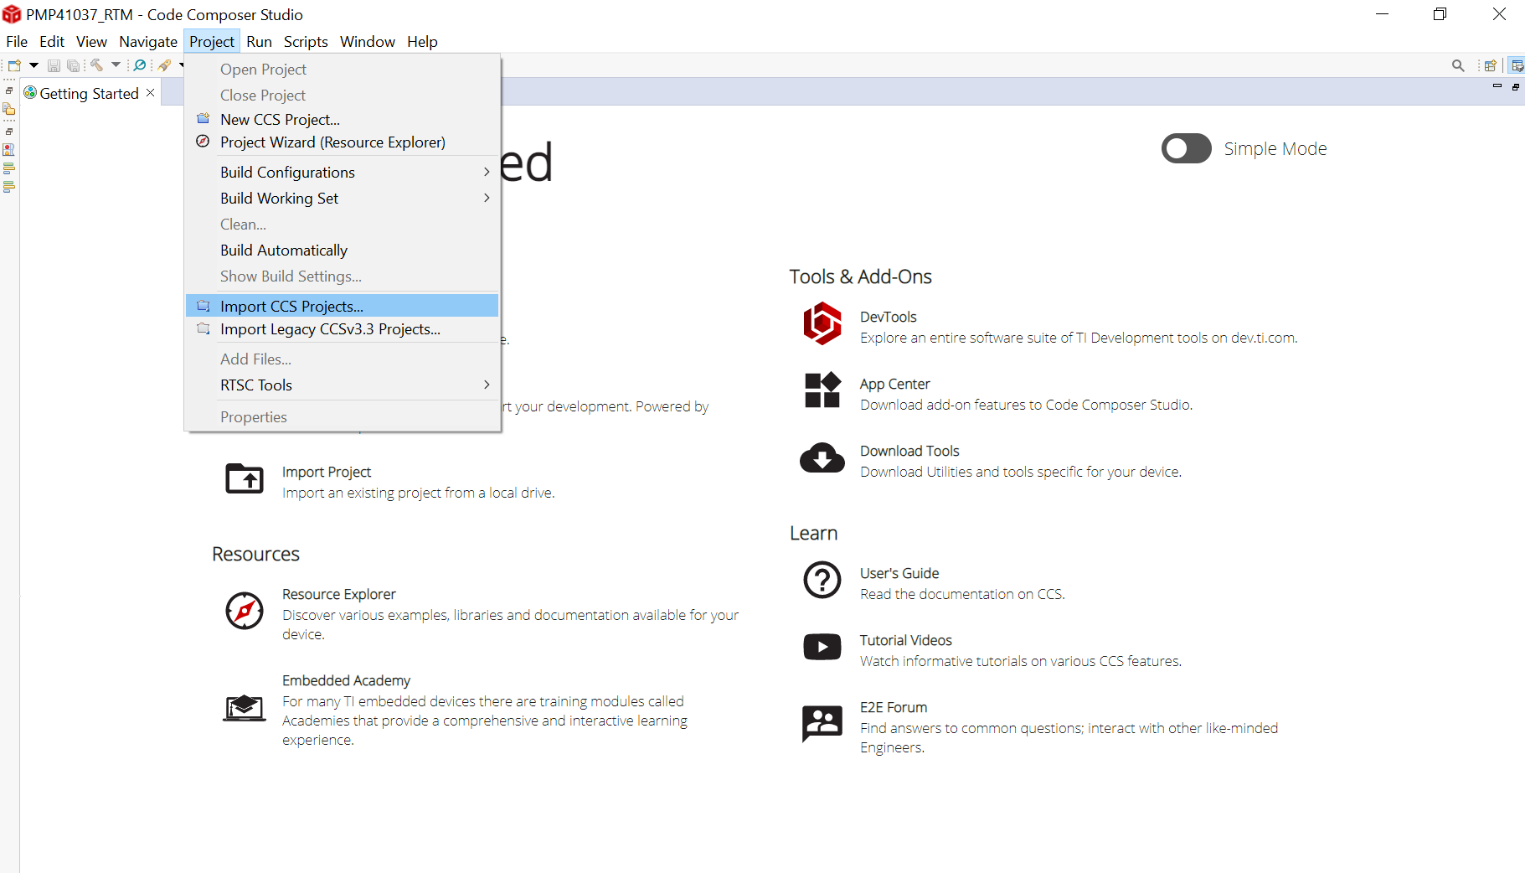Viewport: 1525px width, 873px height.
Task: Click the Download Tools link
Action: tap(910, 451)
